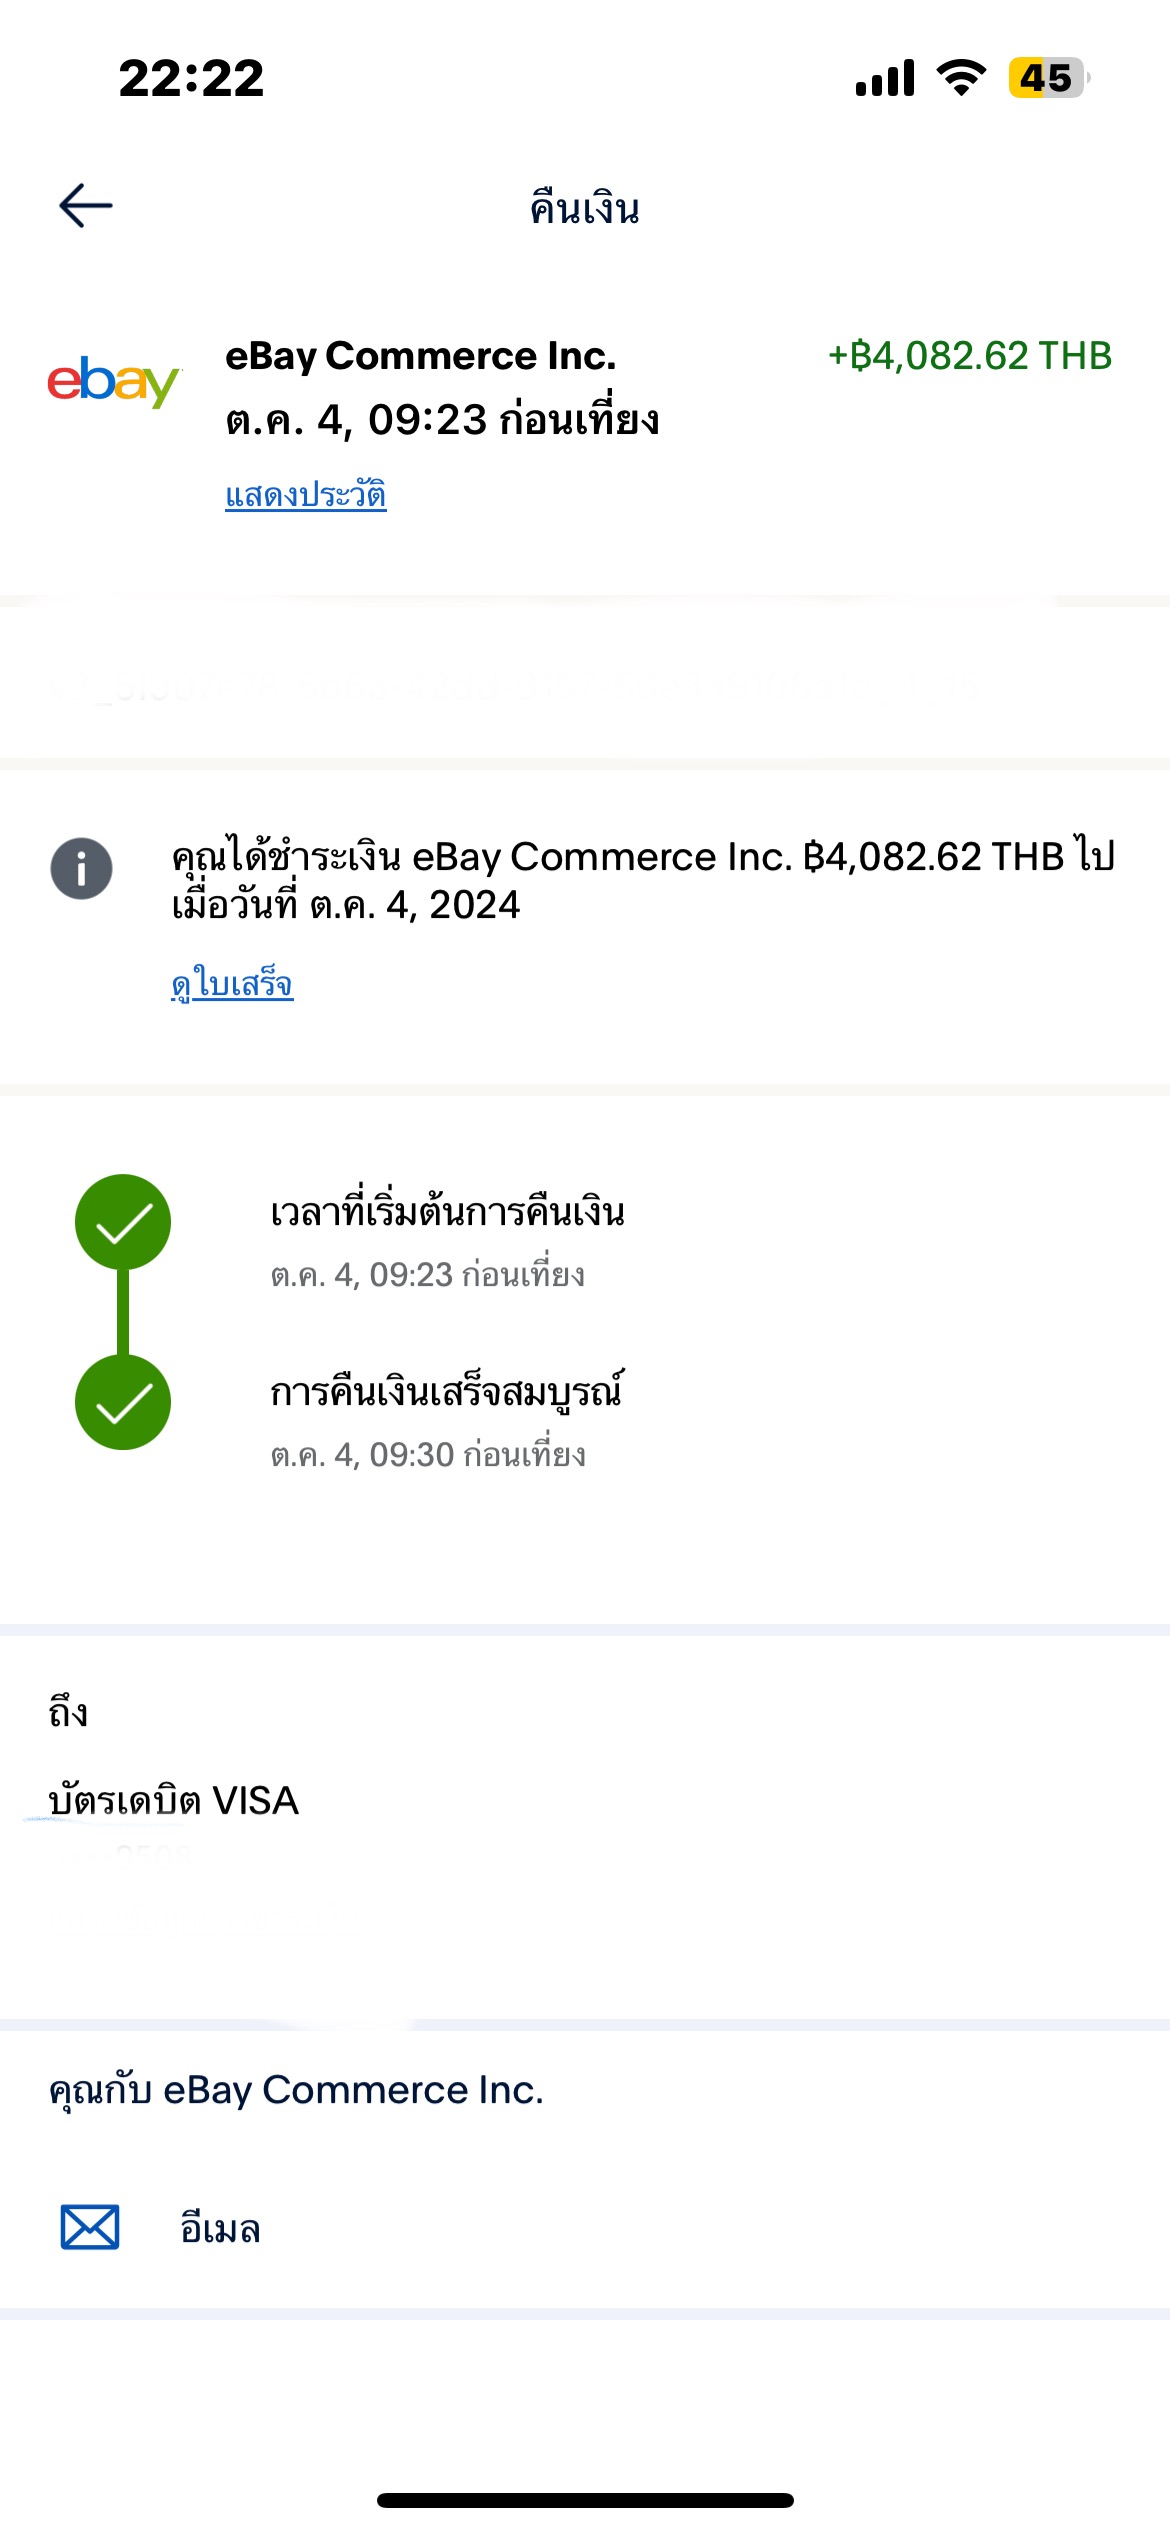Tap the refund-completed green checkmark
This screenshot has height=2532, width=1170.
click(123, 1402)
